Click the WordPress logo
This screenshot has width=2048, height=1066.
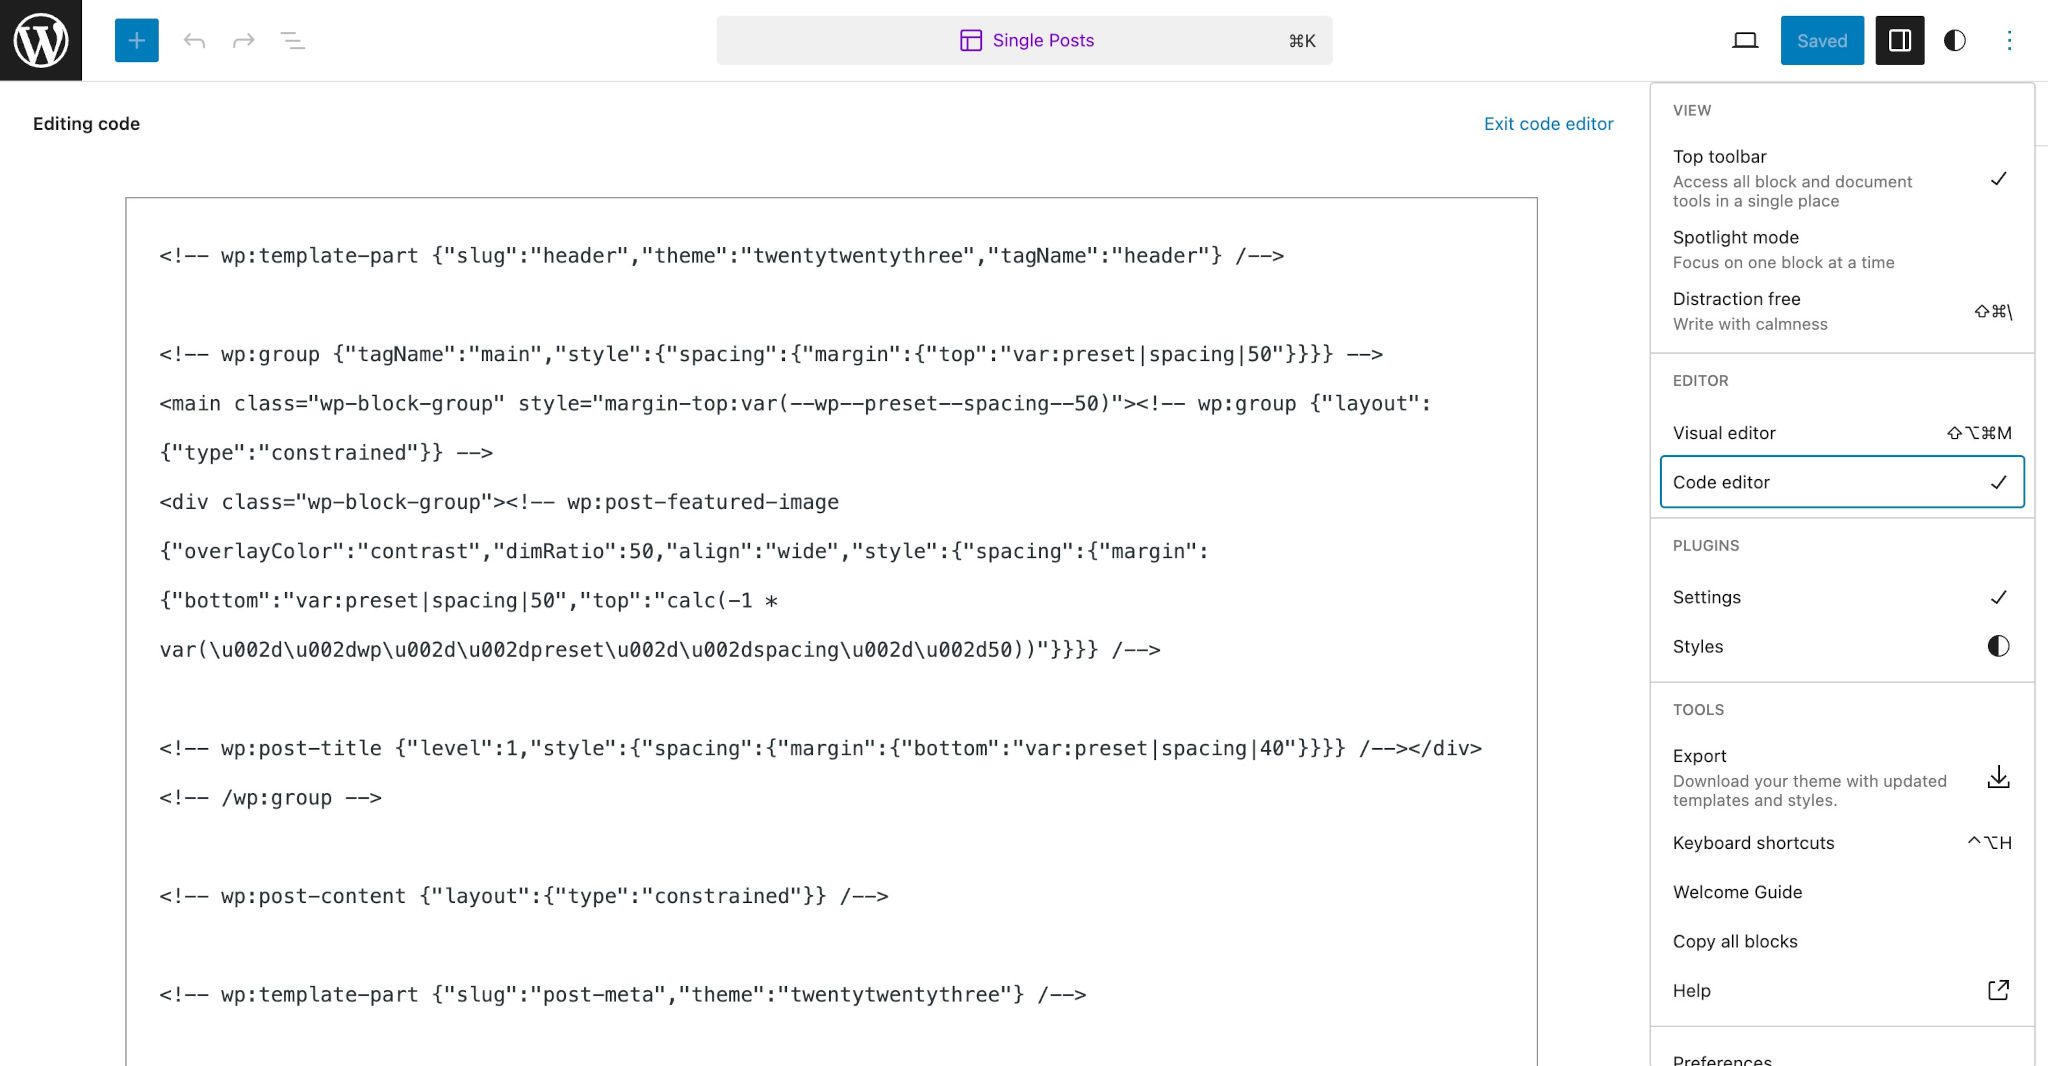40,40
